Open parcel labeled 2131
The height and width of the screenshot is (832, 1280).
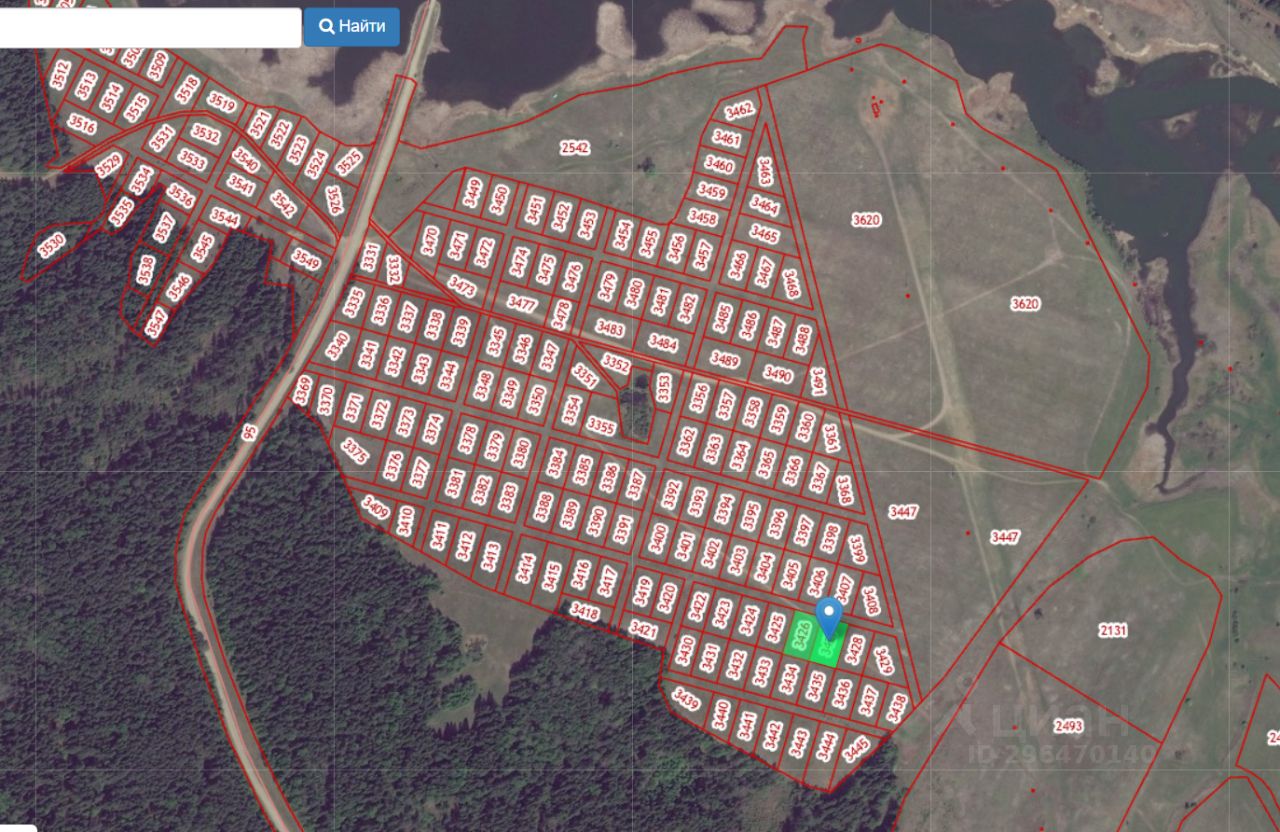[1113, 630]
